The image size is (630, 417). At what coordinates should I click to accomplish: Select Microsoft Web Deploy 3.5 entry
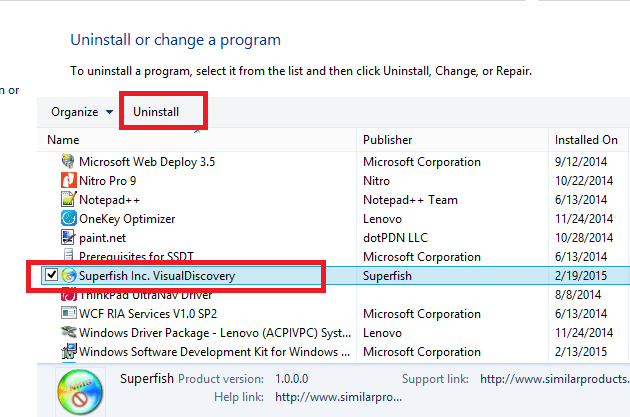click(147, 161)
